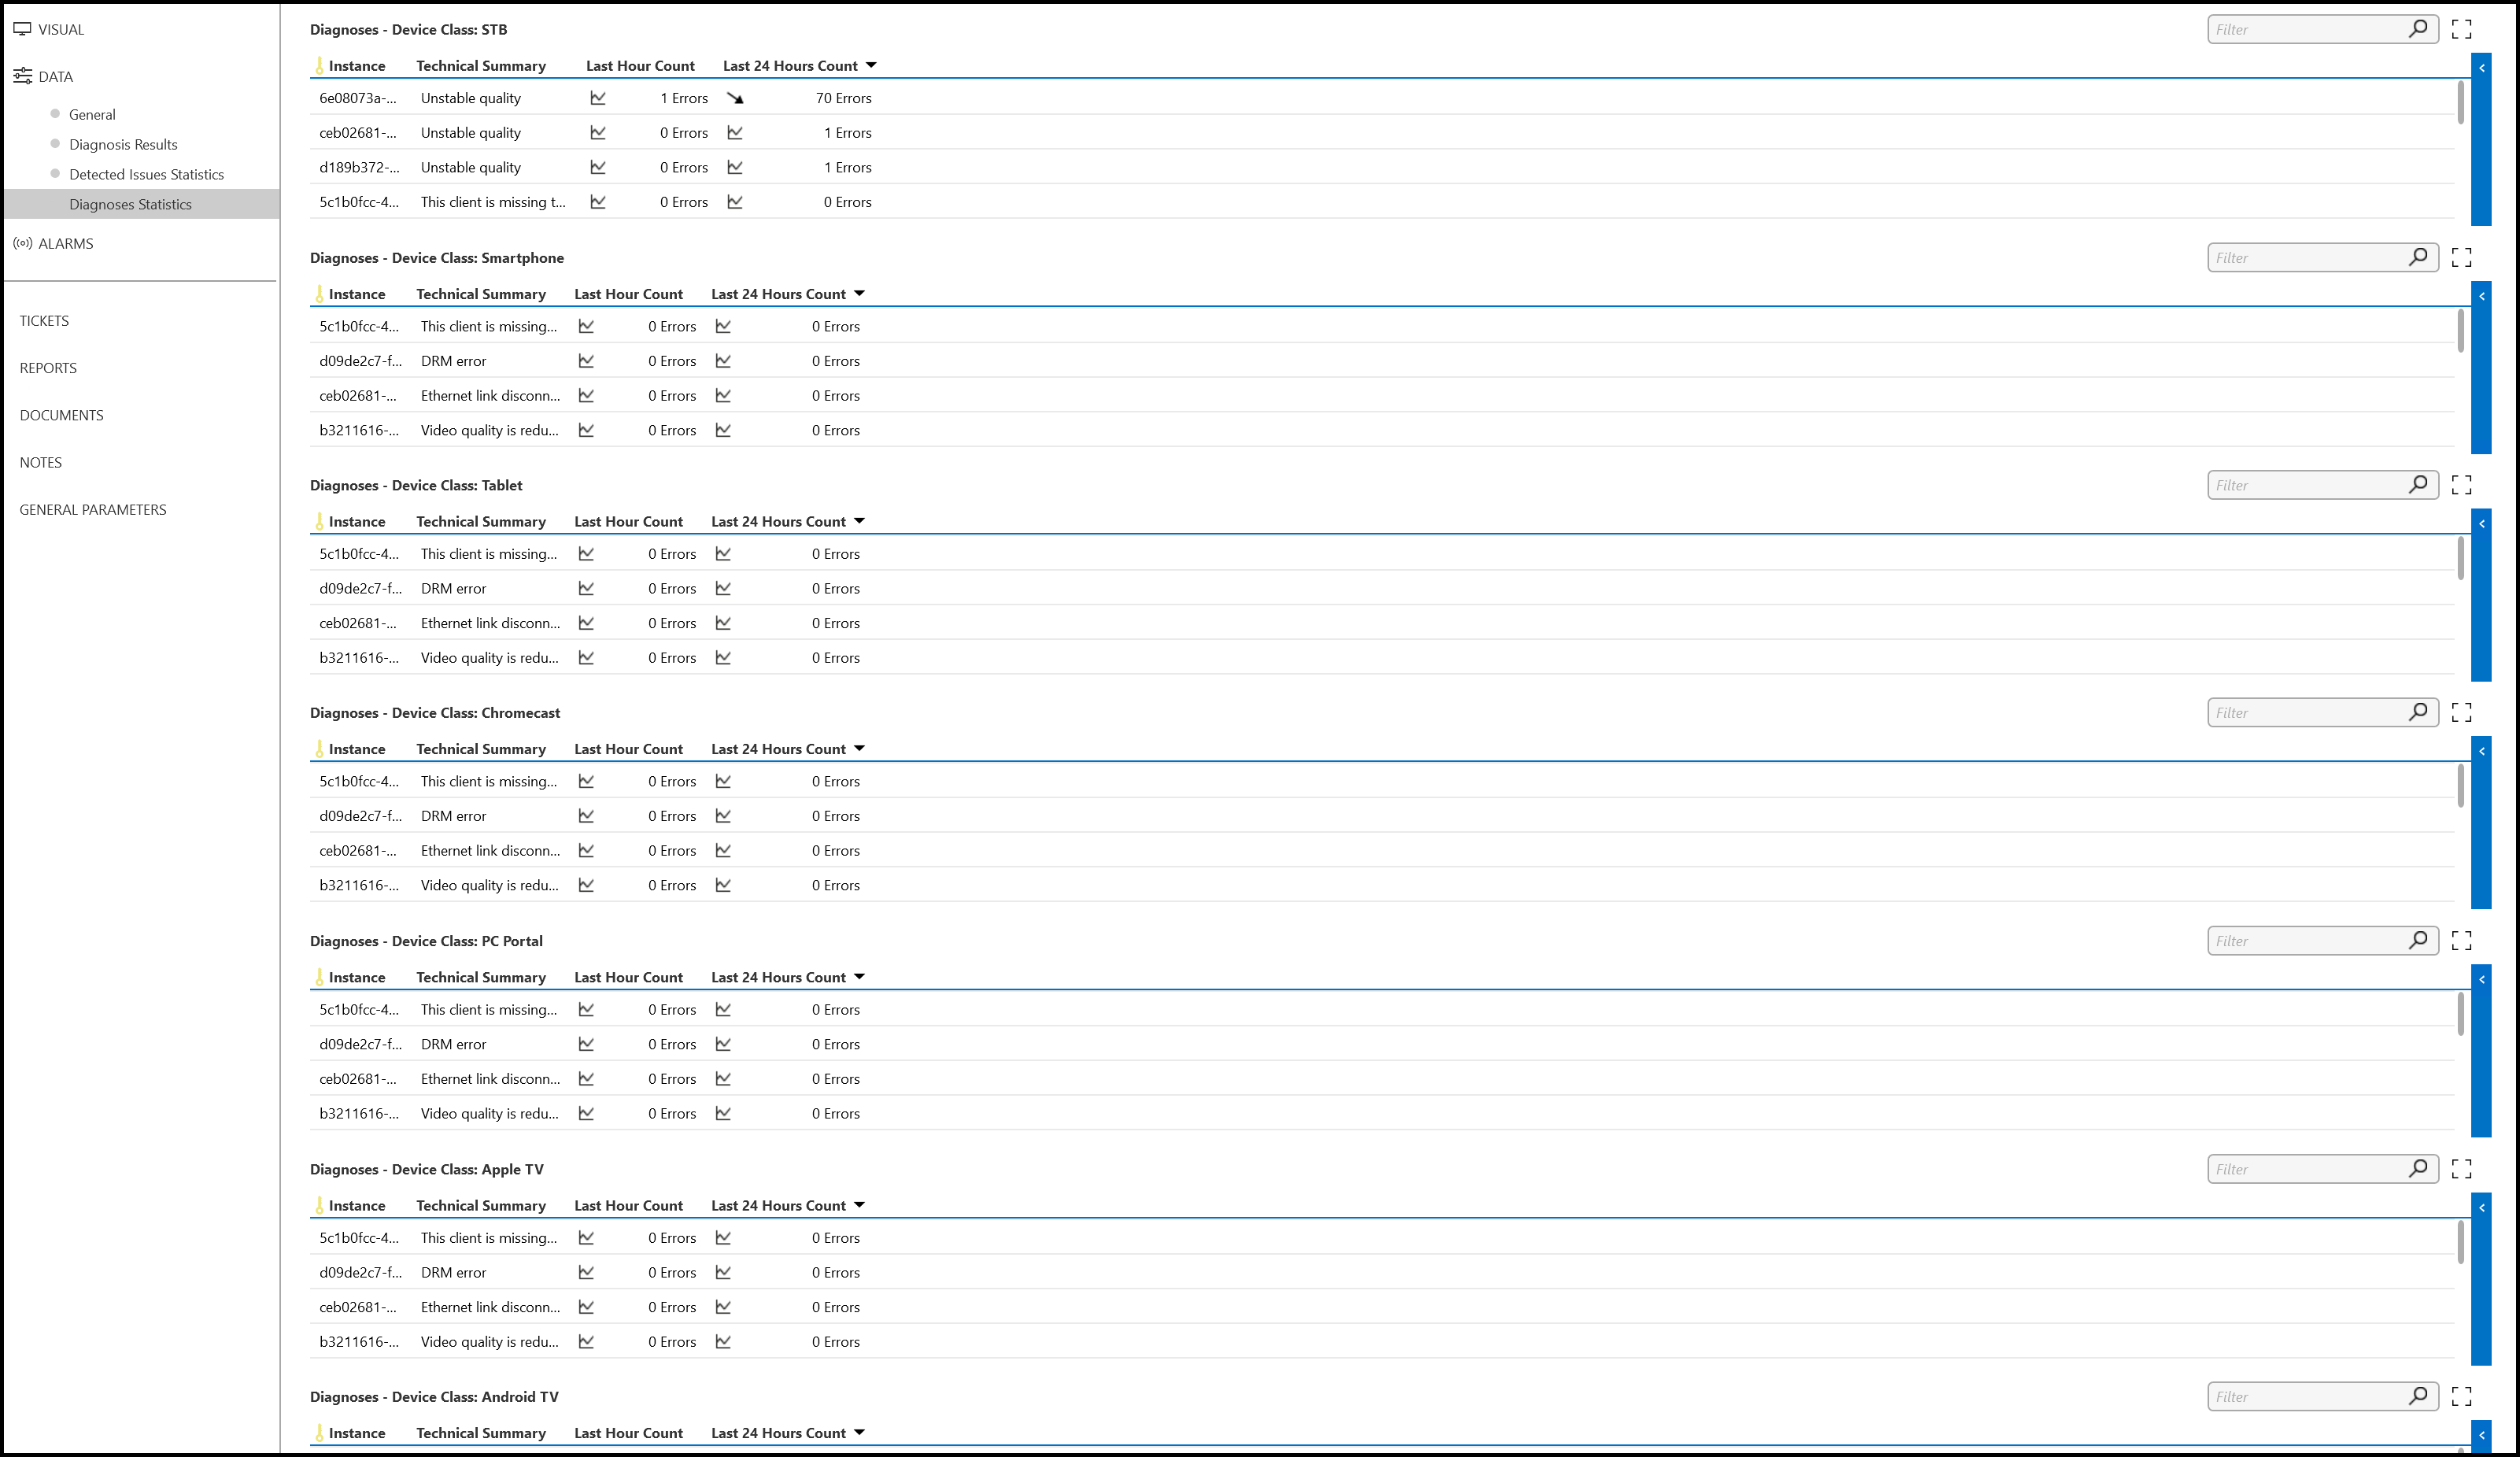Sort PC Portal table by Last 24 Hours Count arrow
The width and height of the screenshot is (2520, 1457).
tap(859, 976)
